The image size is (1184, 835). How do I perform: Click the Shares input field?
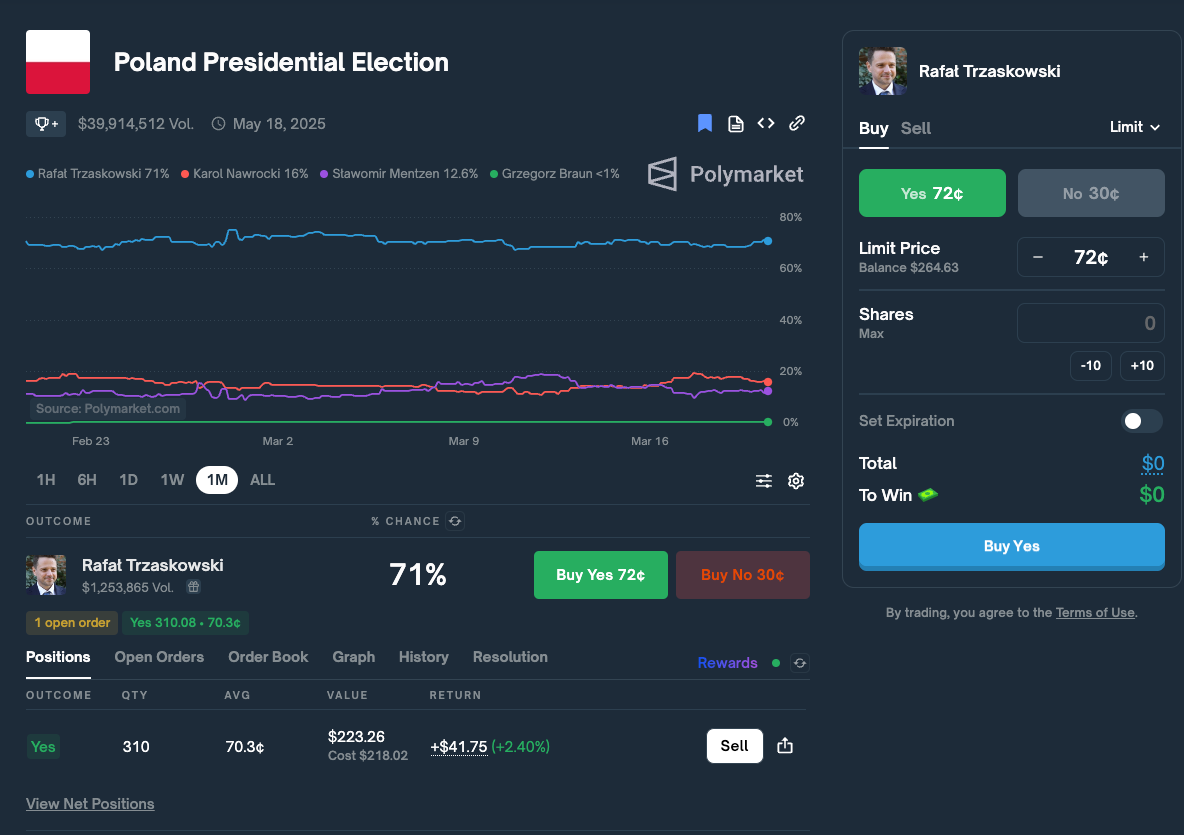[1090, 323]
